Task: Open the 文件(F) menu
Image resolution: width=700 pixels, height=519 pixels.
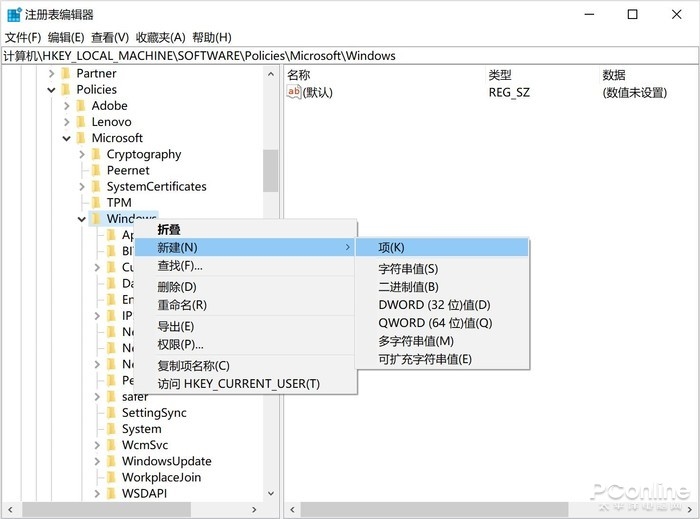Action: (23, 37)
